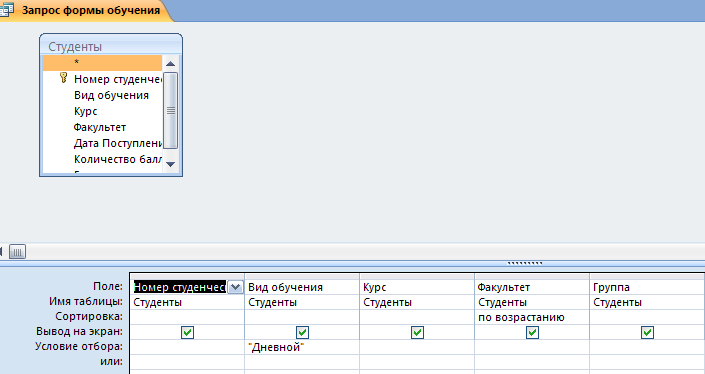This screenshot has width=705, height=374.
Task: Click the table name cell under 'Факультет'
Action: tap(532, 302)
